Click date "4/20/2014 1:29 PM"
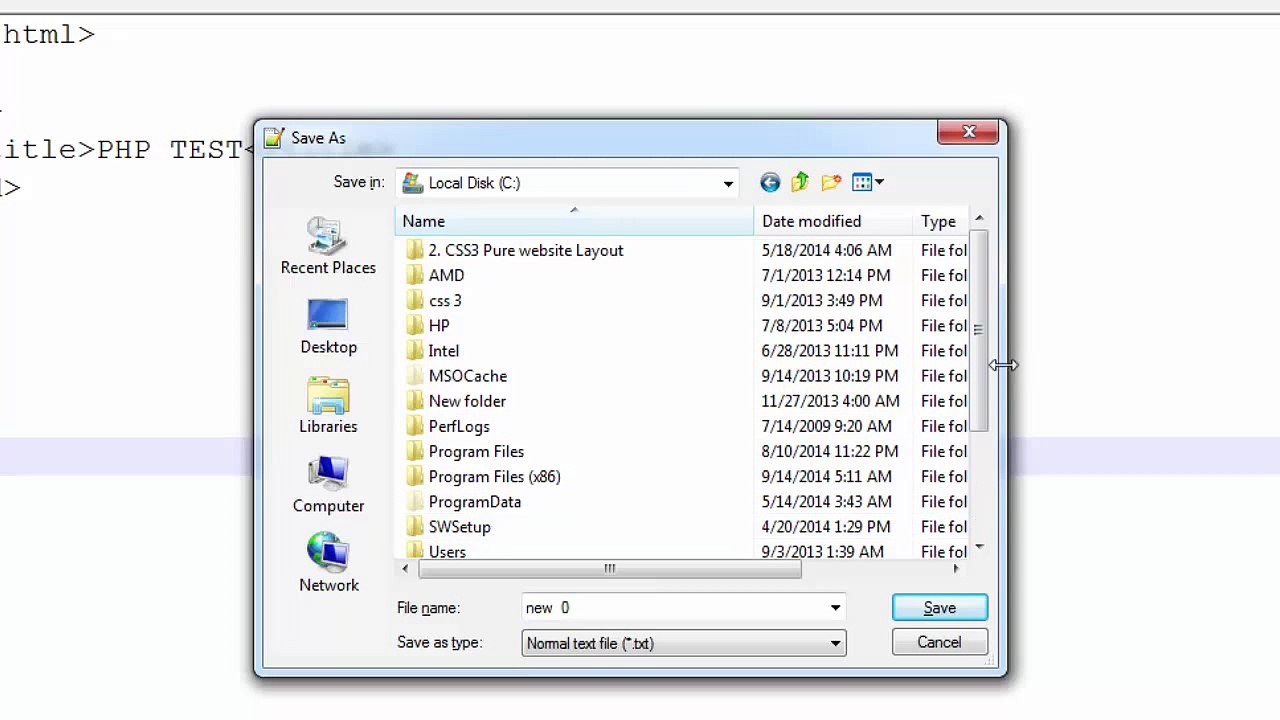The height and width of the screenshot is (720, 1280). [x=826, y=527]
